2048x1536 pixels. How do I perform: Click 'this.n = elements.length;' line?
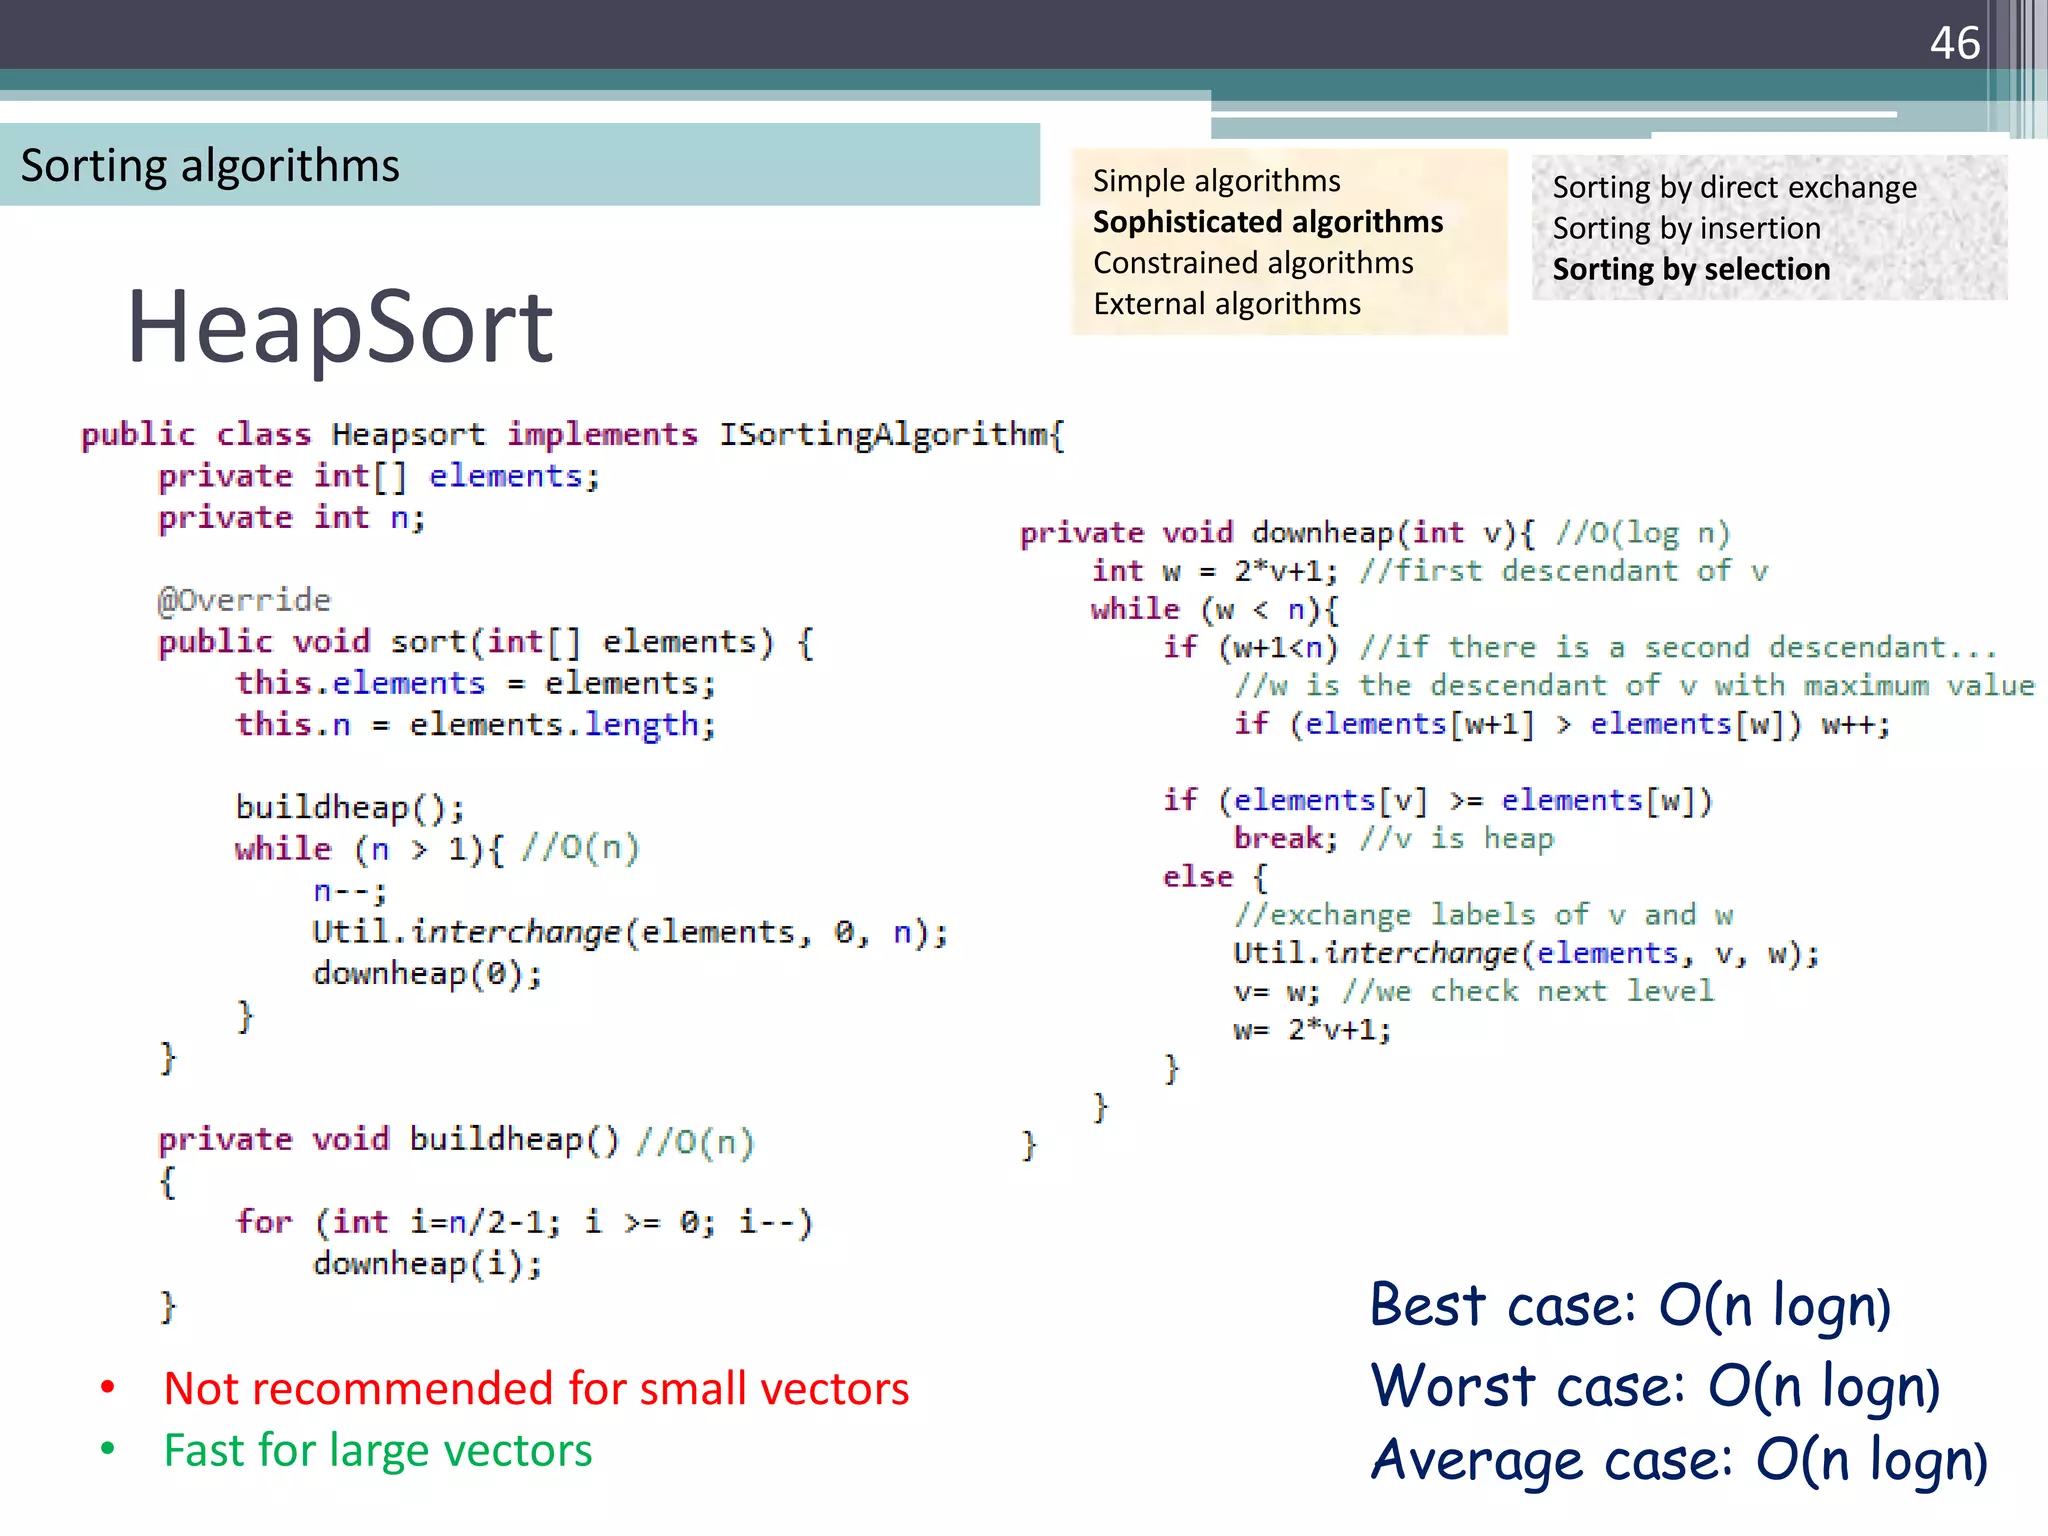coord(476,725)
